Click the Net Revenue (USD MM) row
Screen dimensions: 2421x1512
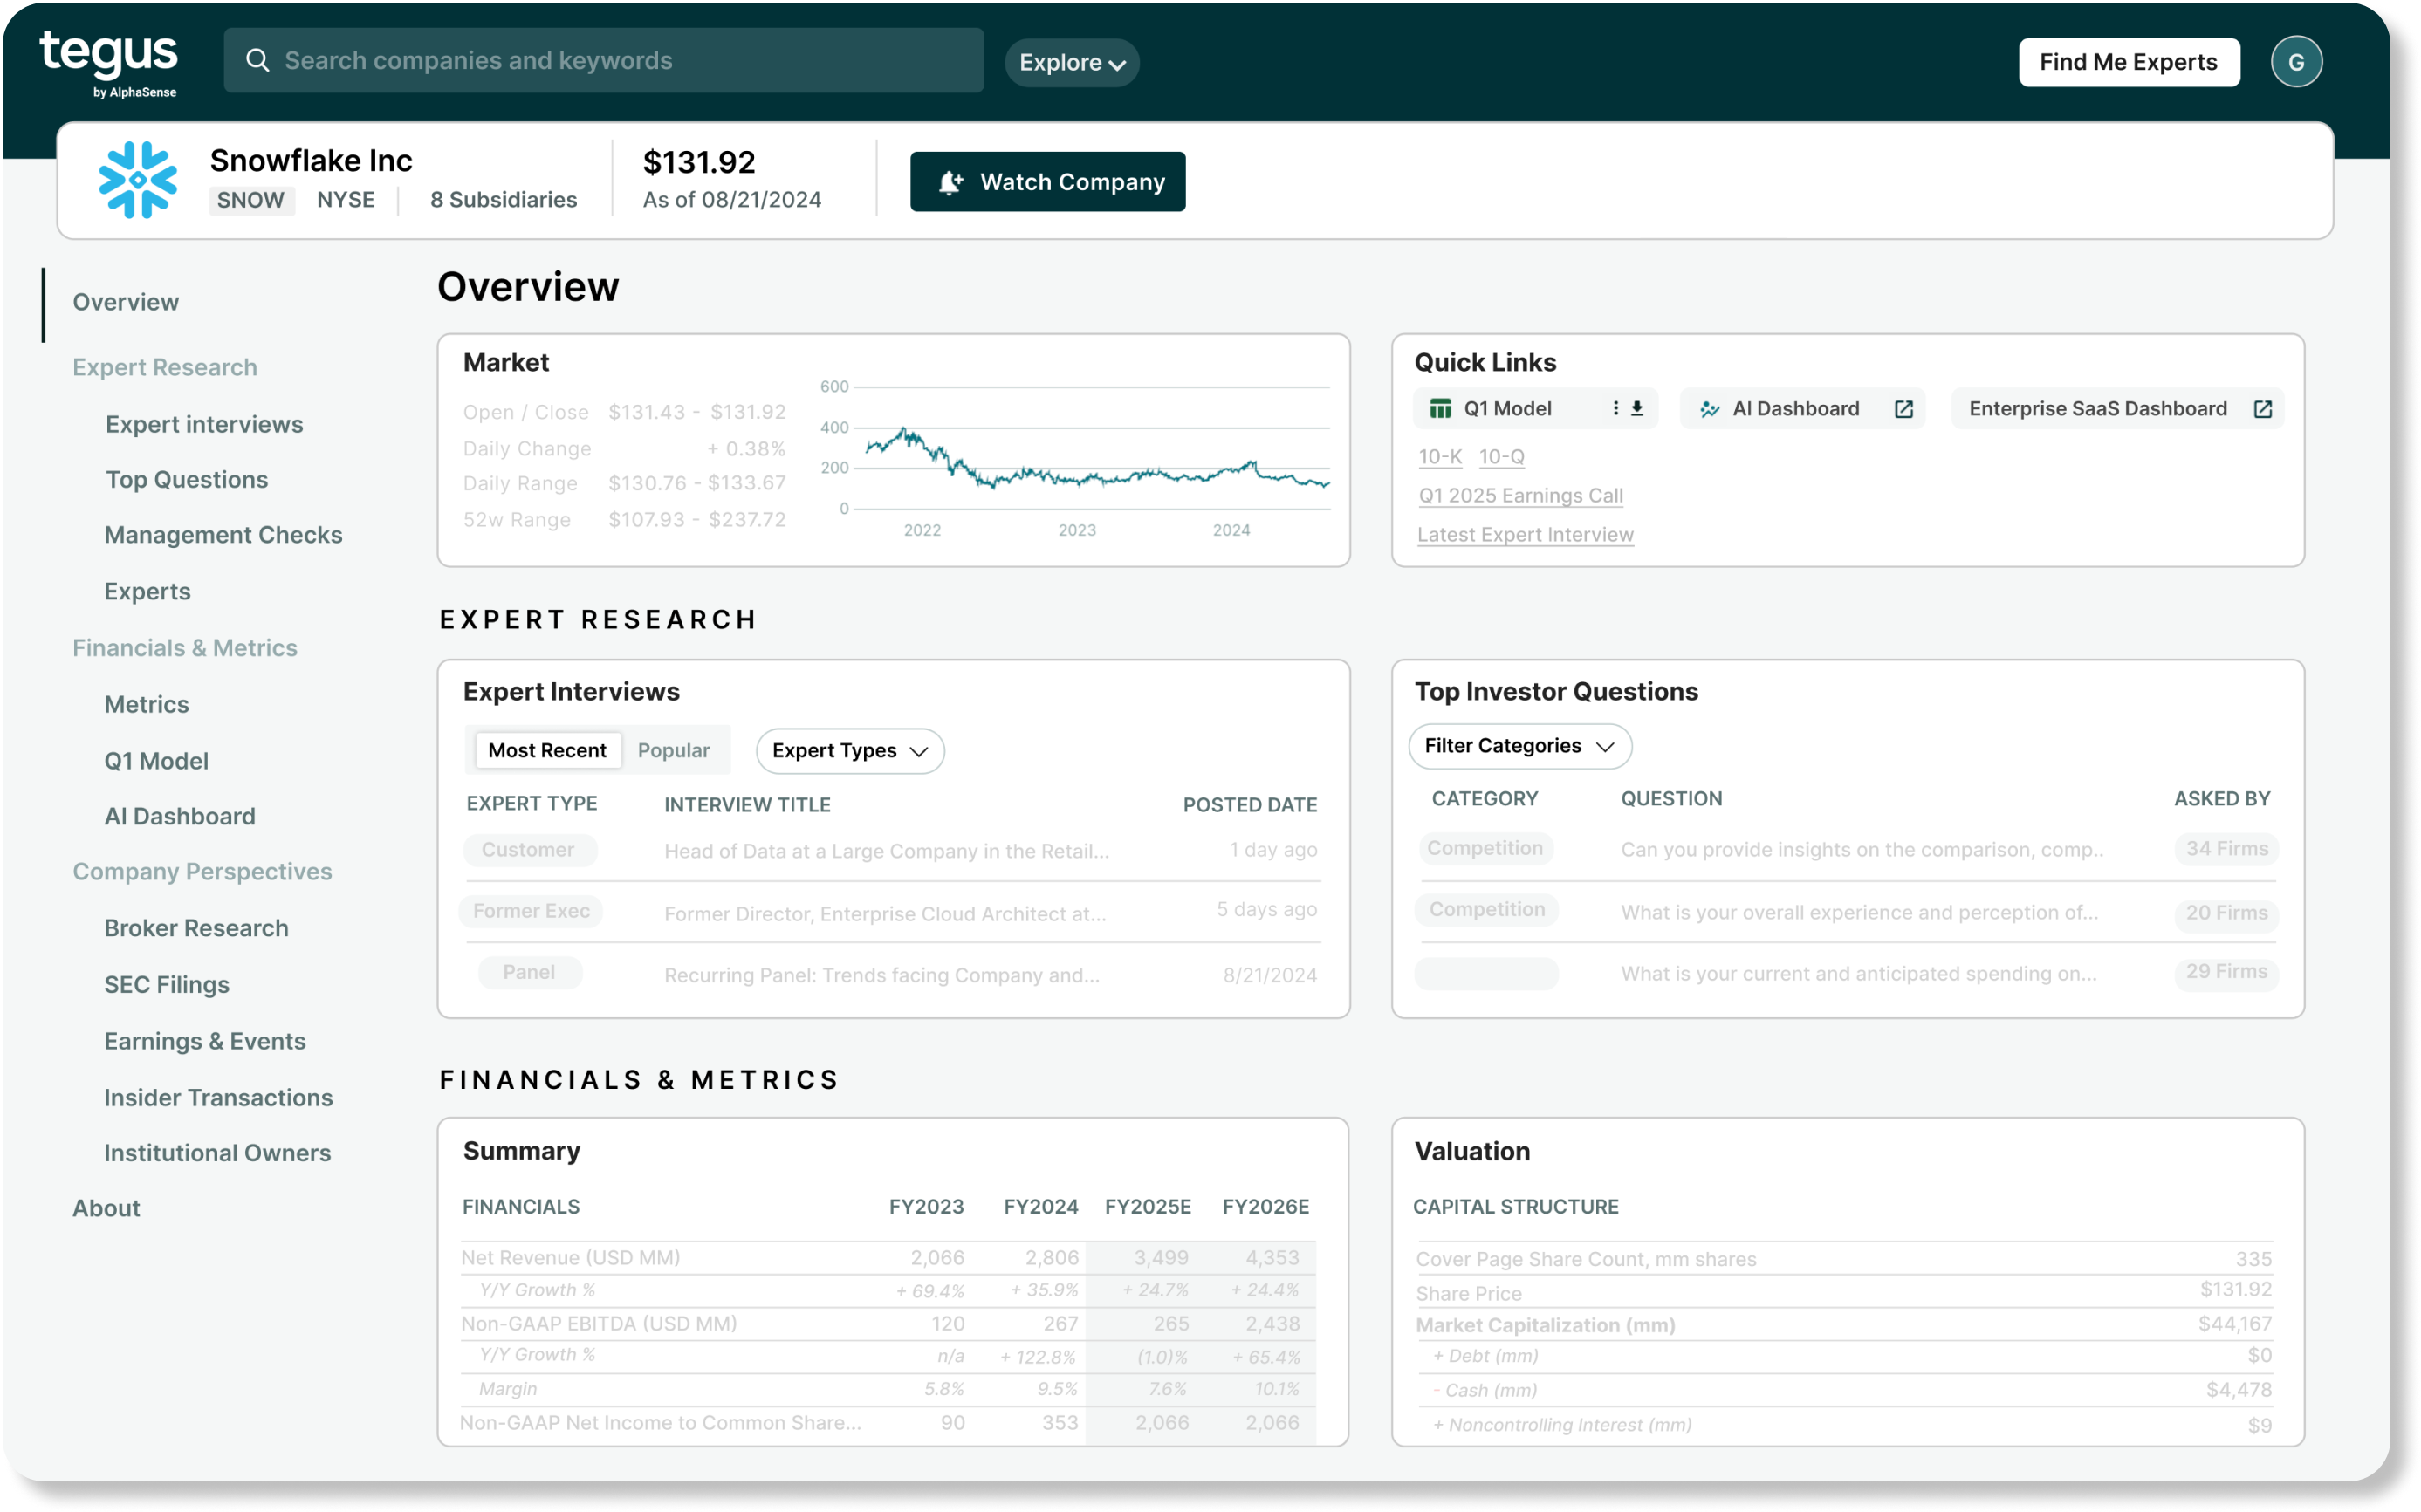click(888, 1257)
